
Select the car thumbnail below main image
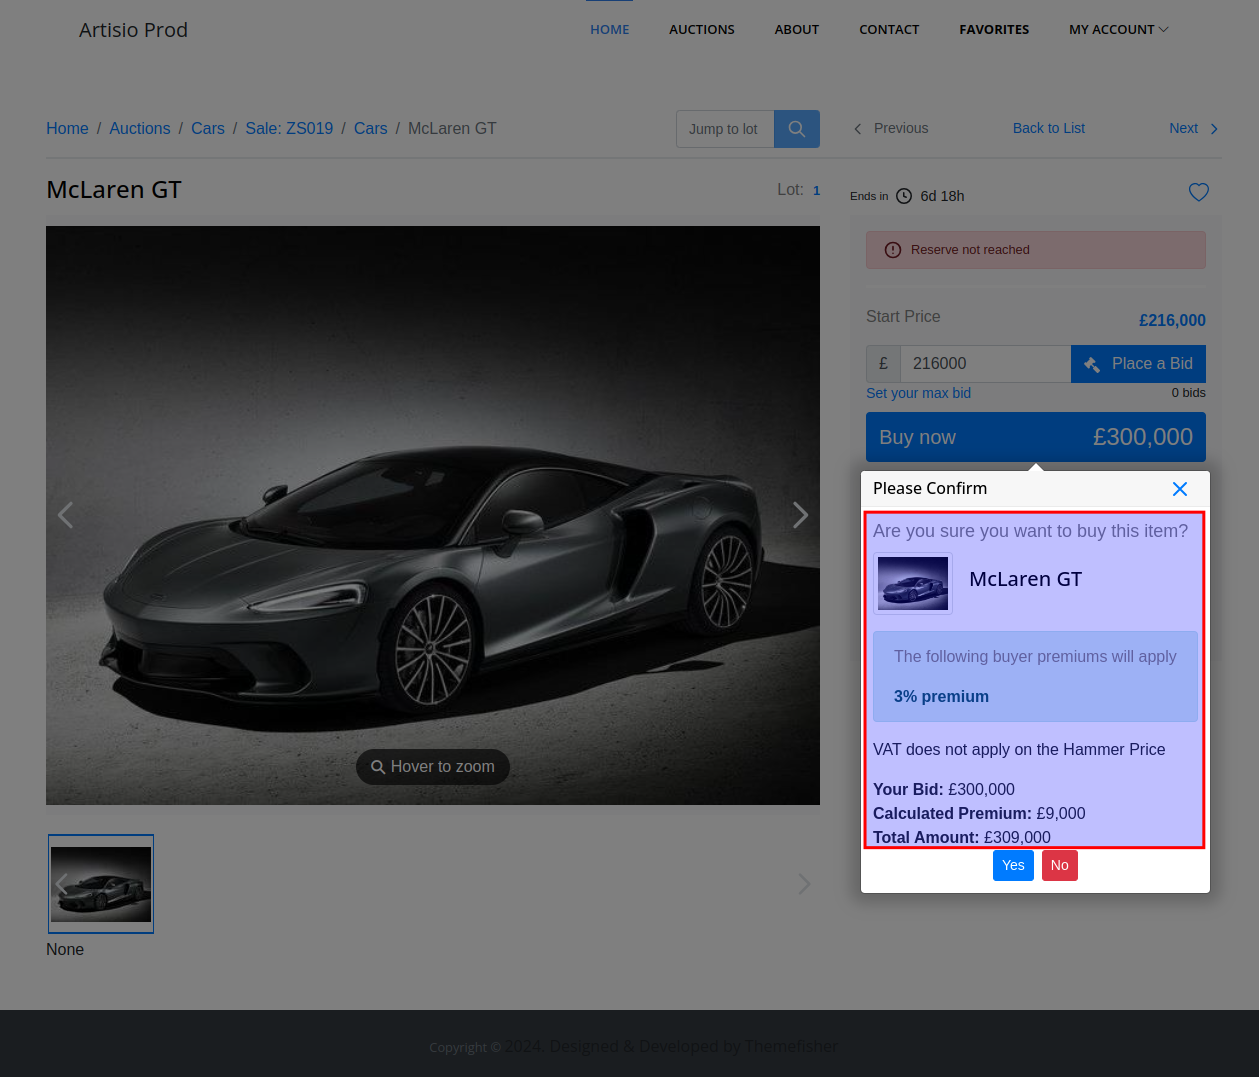[x=101, y=884]
